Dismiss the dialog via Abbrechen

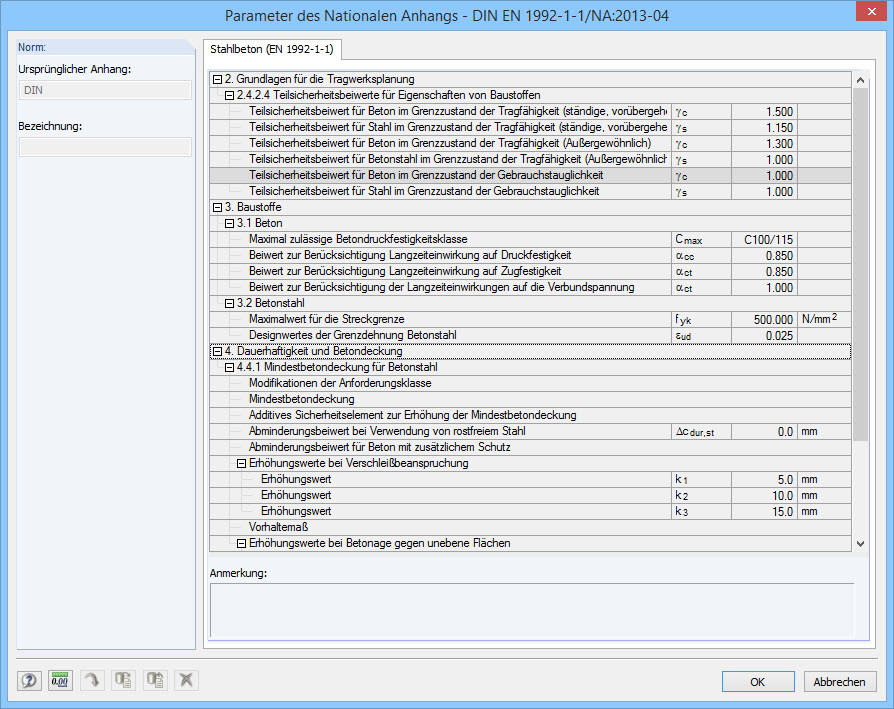click(x=839, y=680)
